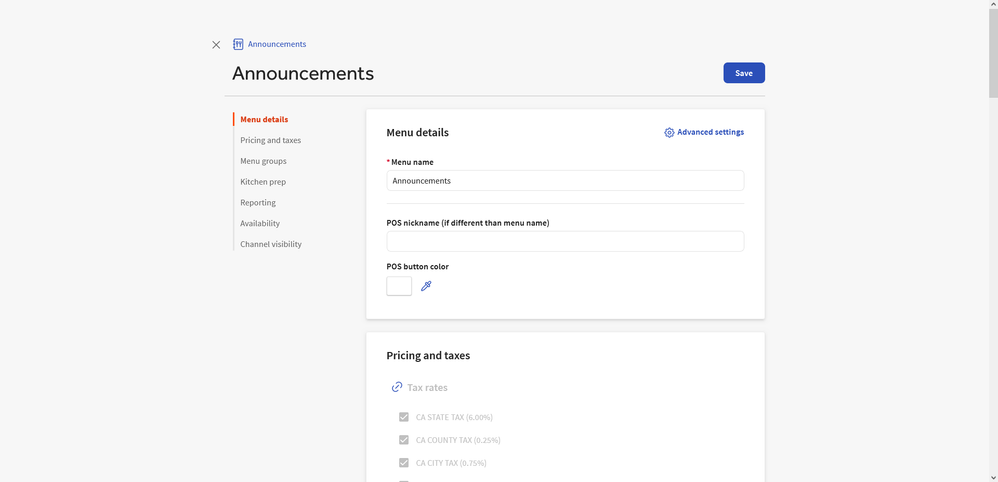Viewport: 998px width, 482px height.
Task: Select Availability in side navigation
Action: point(260,224)
